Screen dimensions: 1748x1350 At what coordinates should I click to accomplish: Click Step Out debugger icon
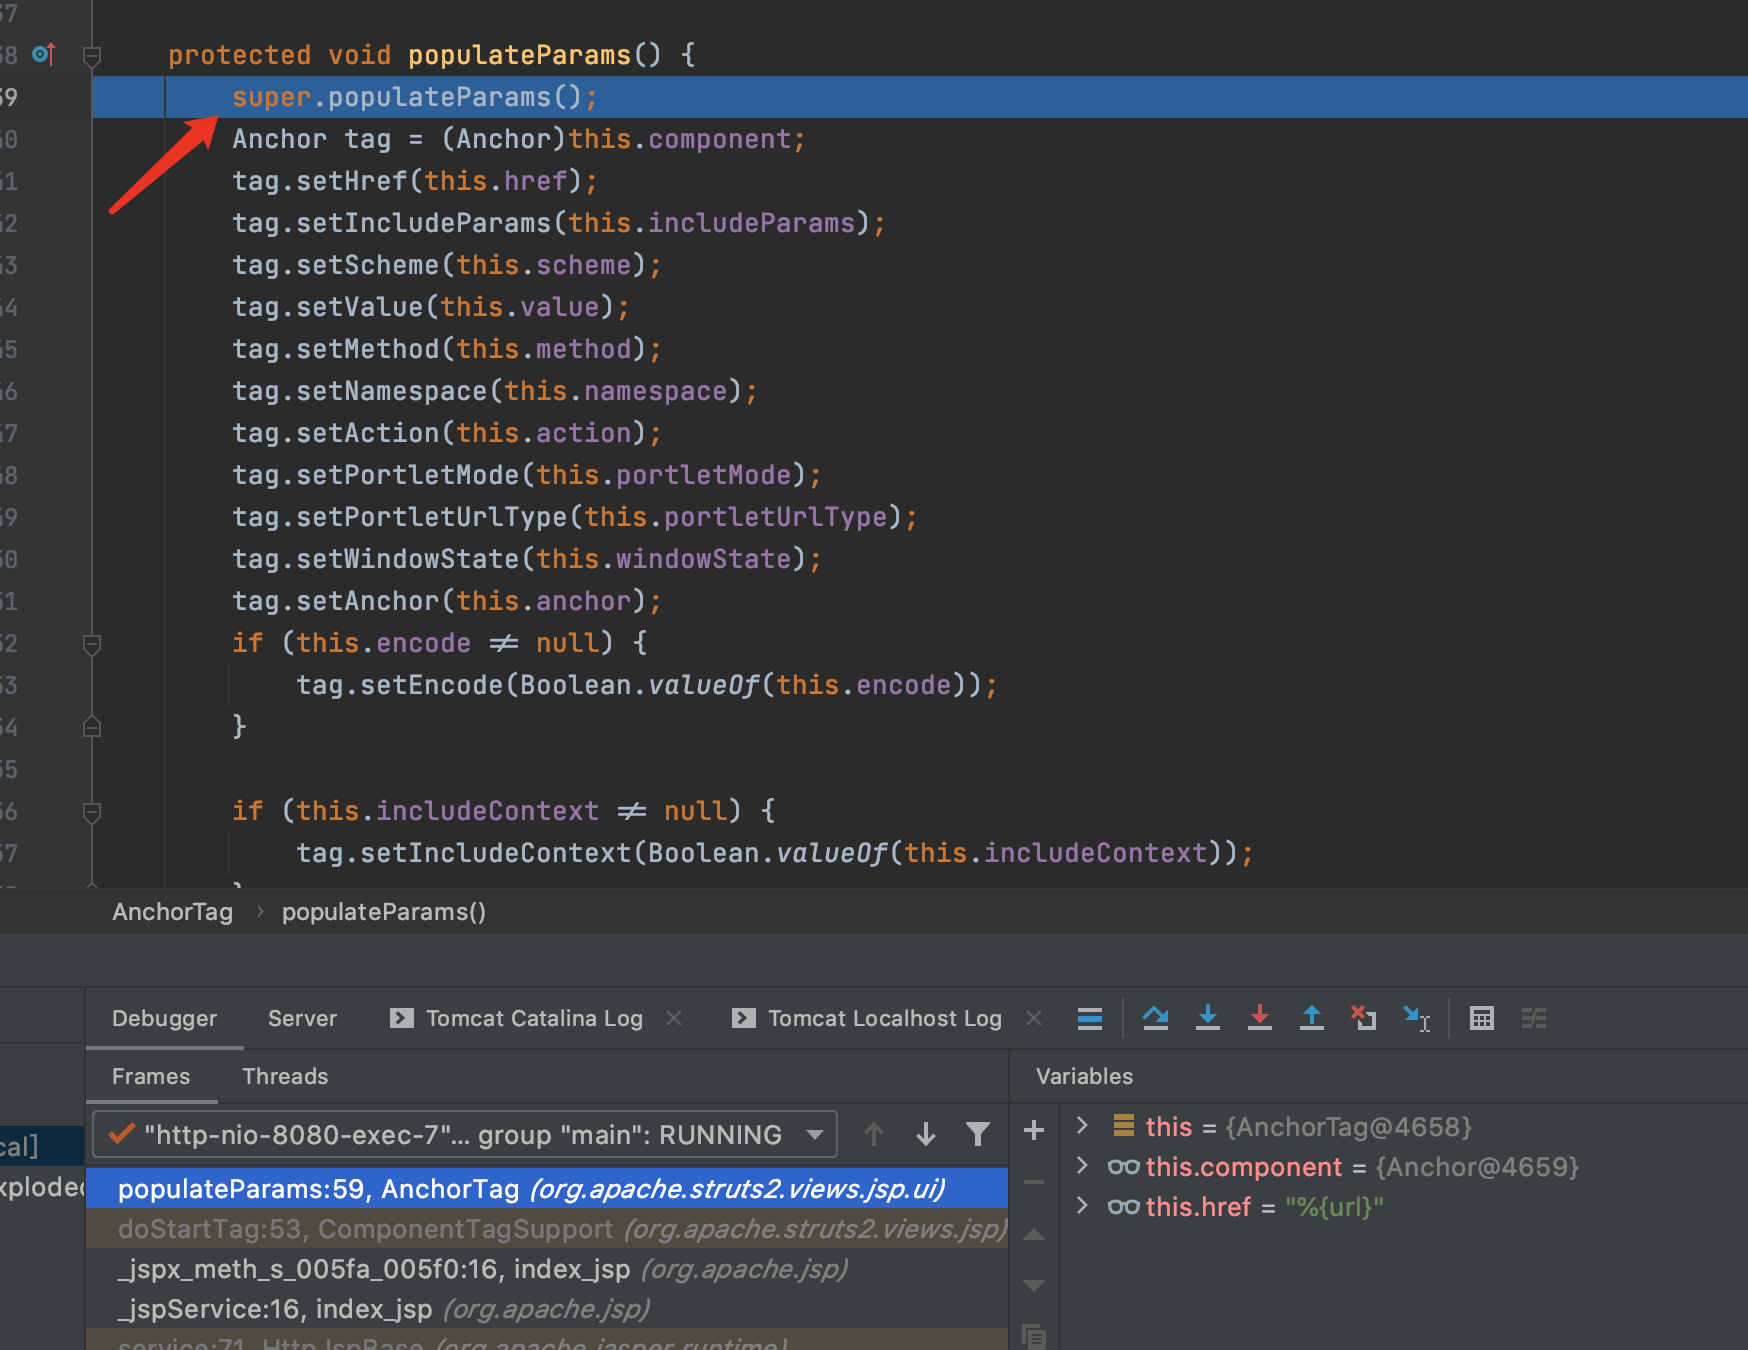pyautogui.click(x=1312, y=1018)
